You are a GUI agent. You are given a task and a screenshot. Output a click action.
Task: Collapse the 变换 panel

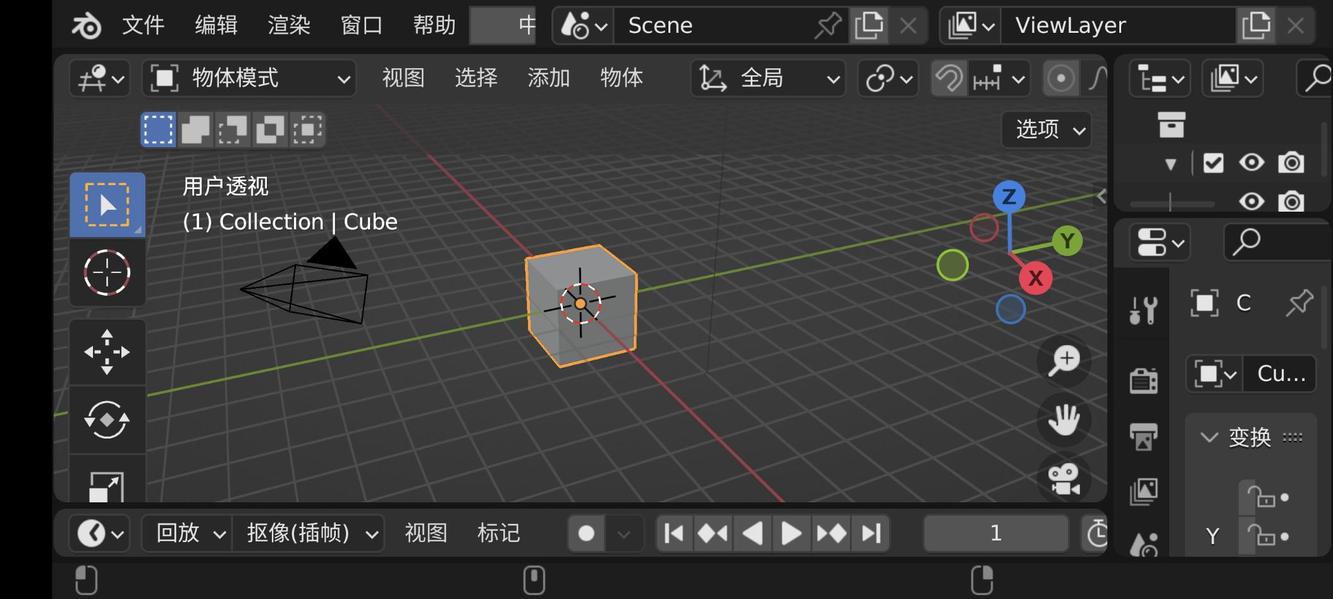[x=1209, y=437]
